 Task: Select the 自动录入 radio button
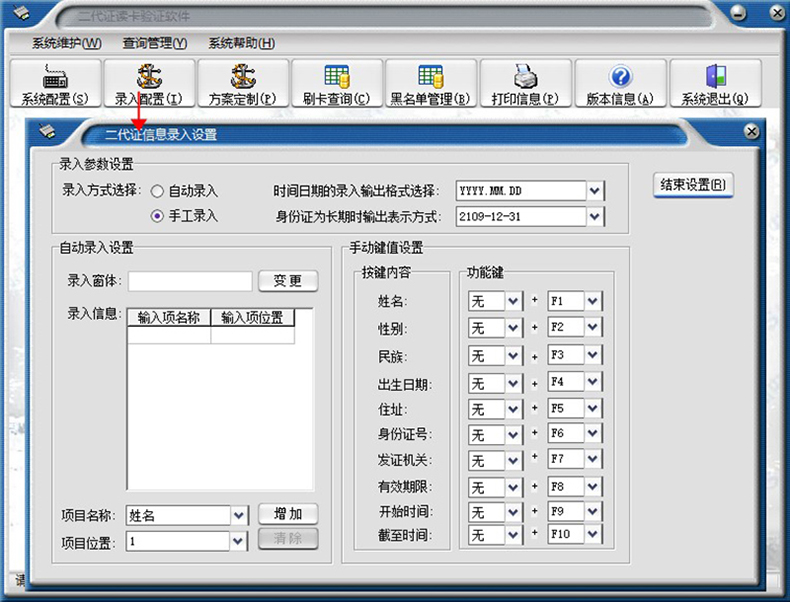pos(157,190)
